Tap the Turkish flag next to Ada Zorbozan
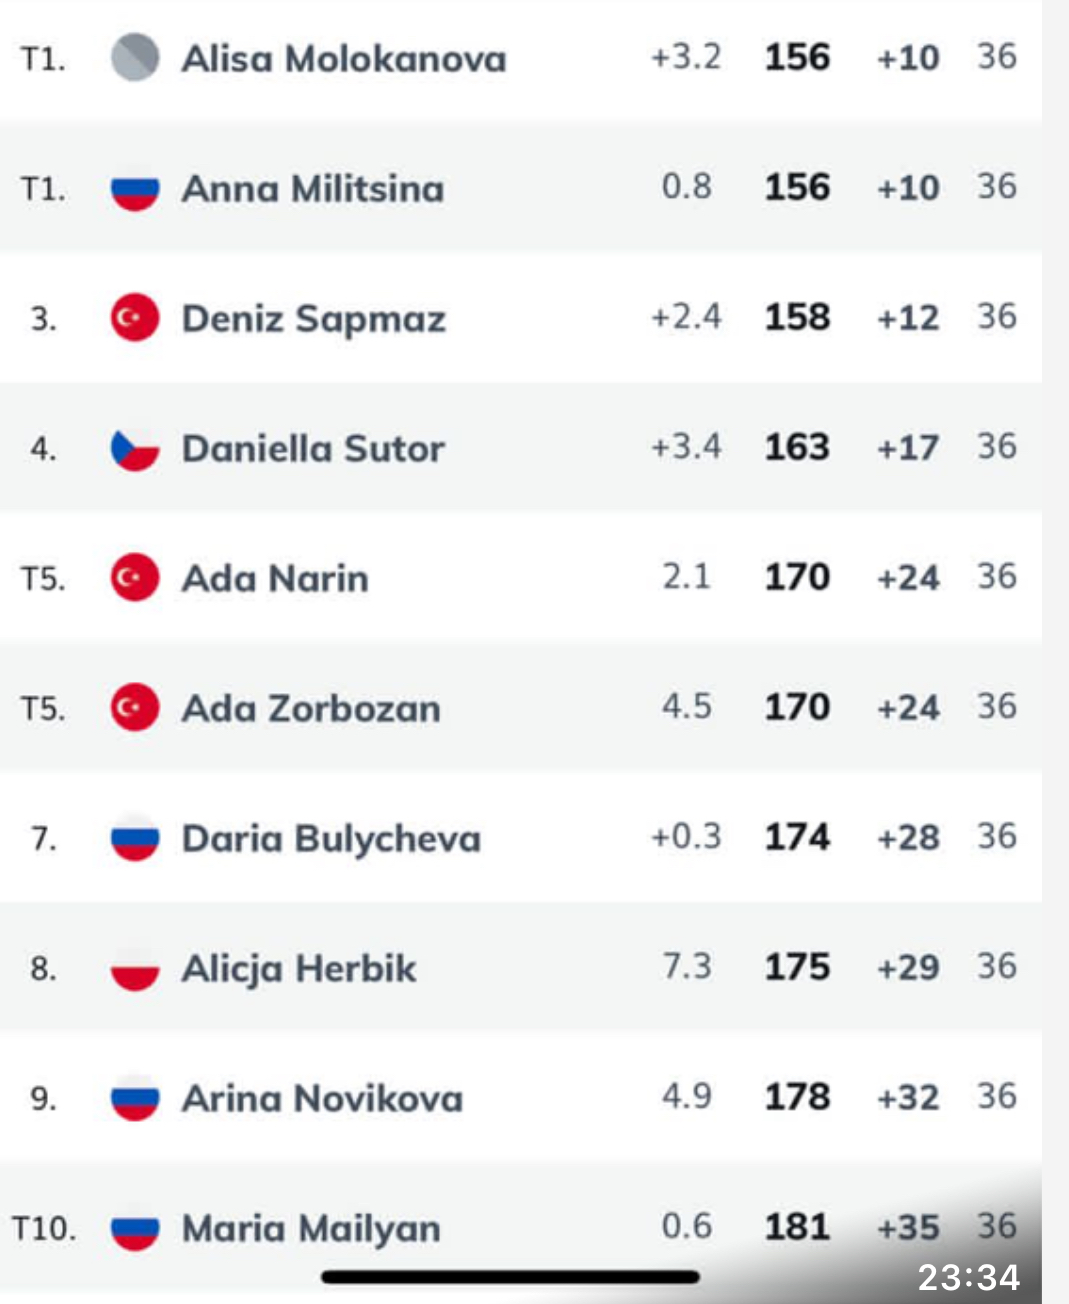This screenshot has width=1069, height=1304. pos(135,708)
